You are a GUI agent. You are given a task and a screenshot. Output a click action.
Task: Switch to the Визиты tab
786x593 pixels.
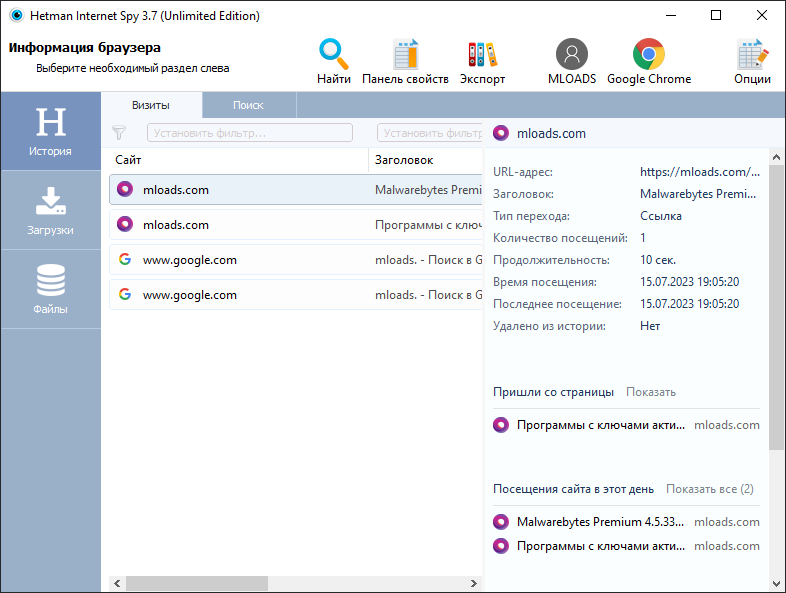pos(151,105)
